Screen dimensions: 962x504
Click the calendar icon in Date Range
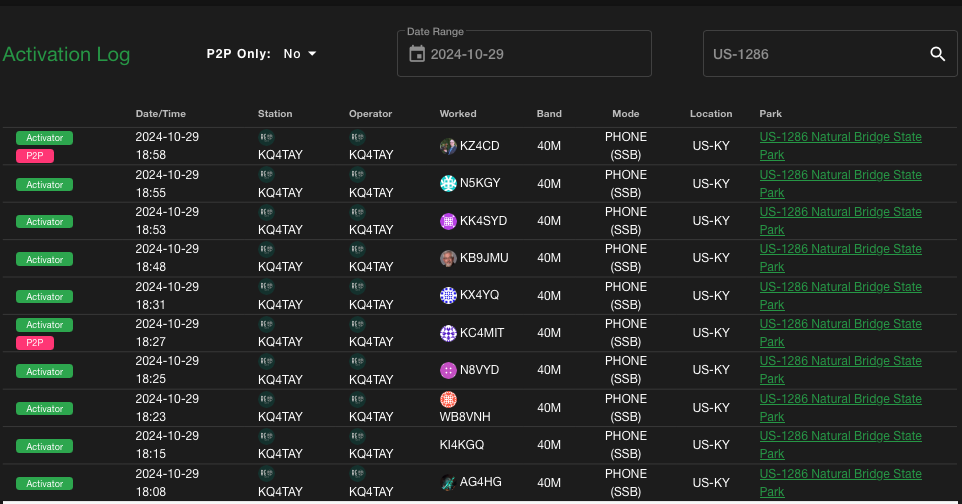point(417,54)
